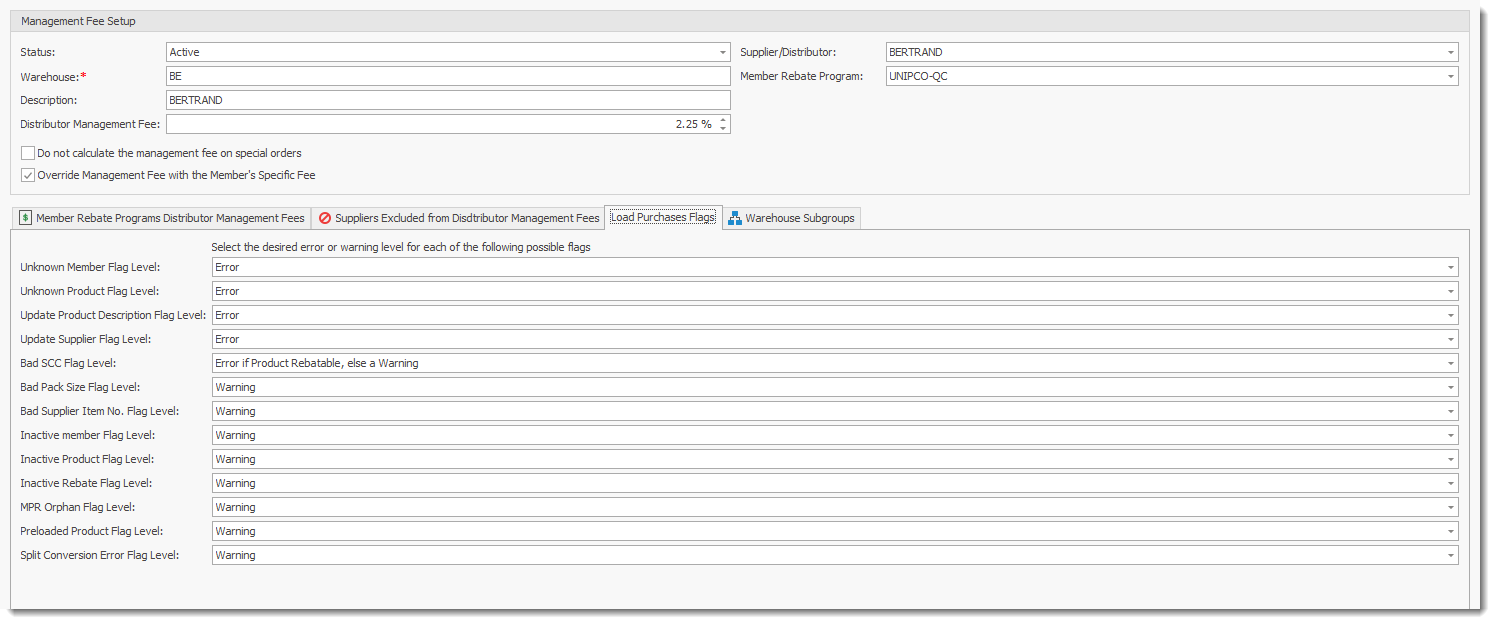Click the Description text field
The image size is (1496, 624).
447,100
